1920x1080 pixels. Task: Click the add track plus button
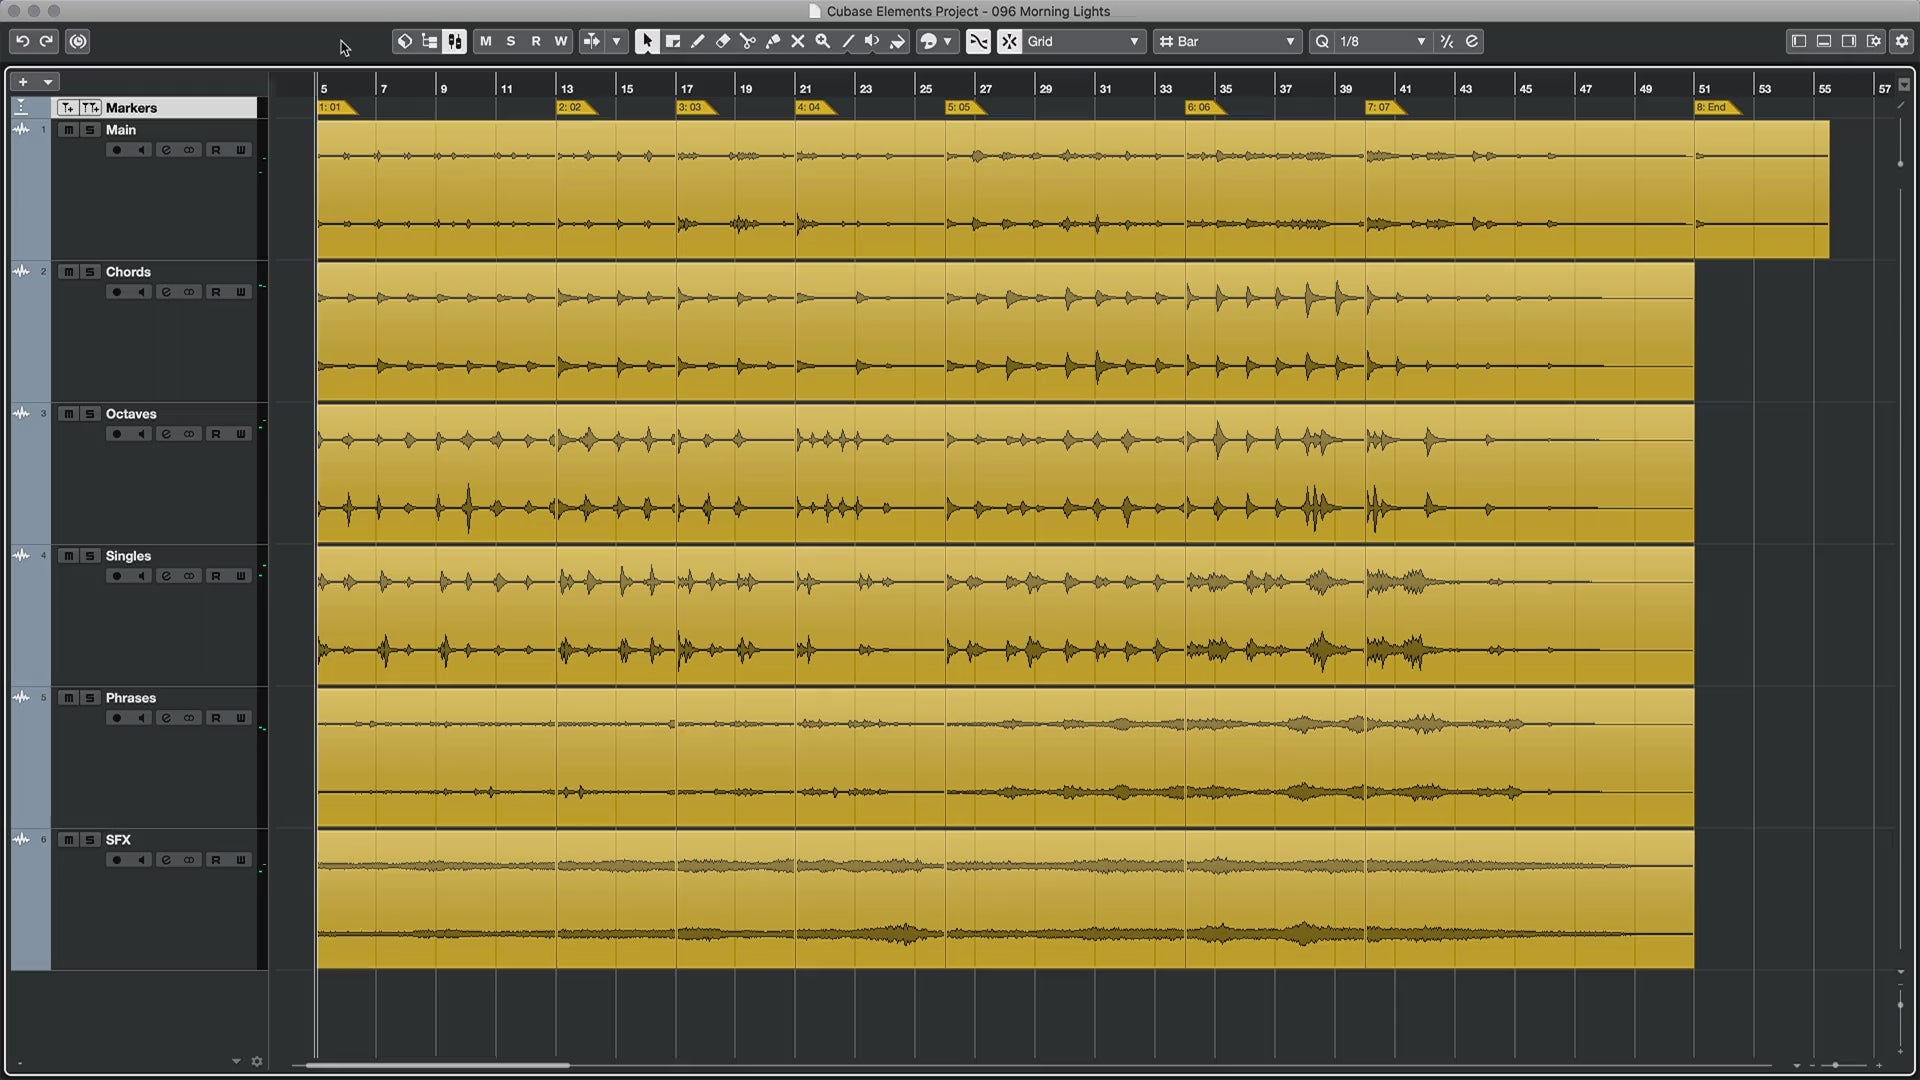pyautogui.click(x=23, y=82)
